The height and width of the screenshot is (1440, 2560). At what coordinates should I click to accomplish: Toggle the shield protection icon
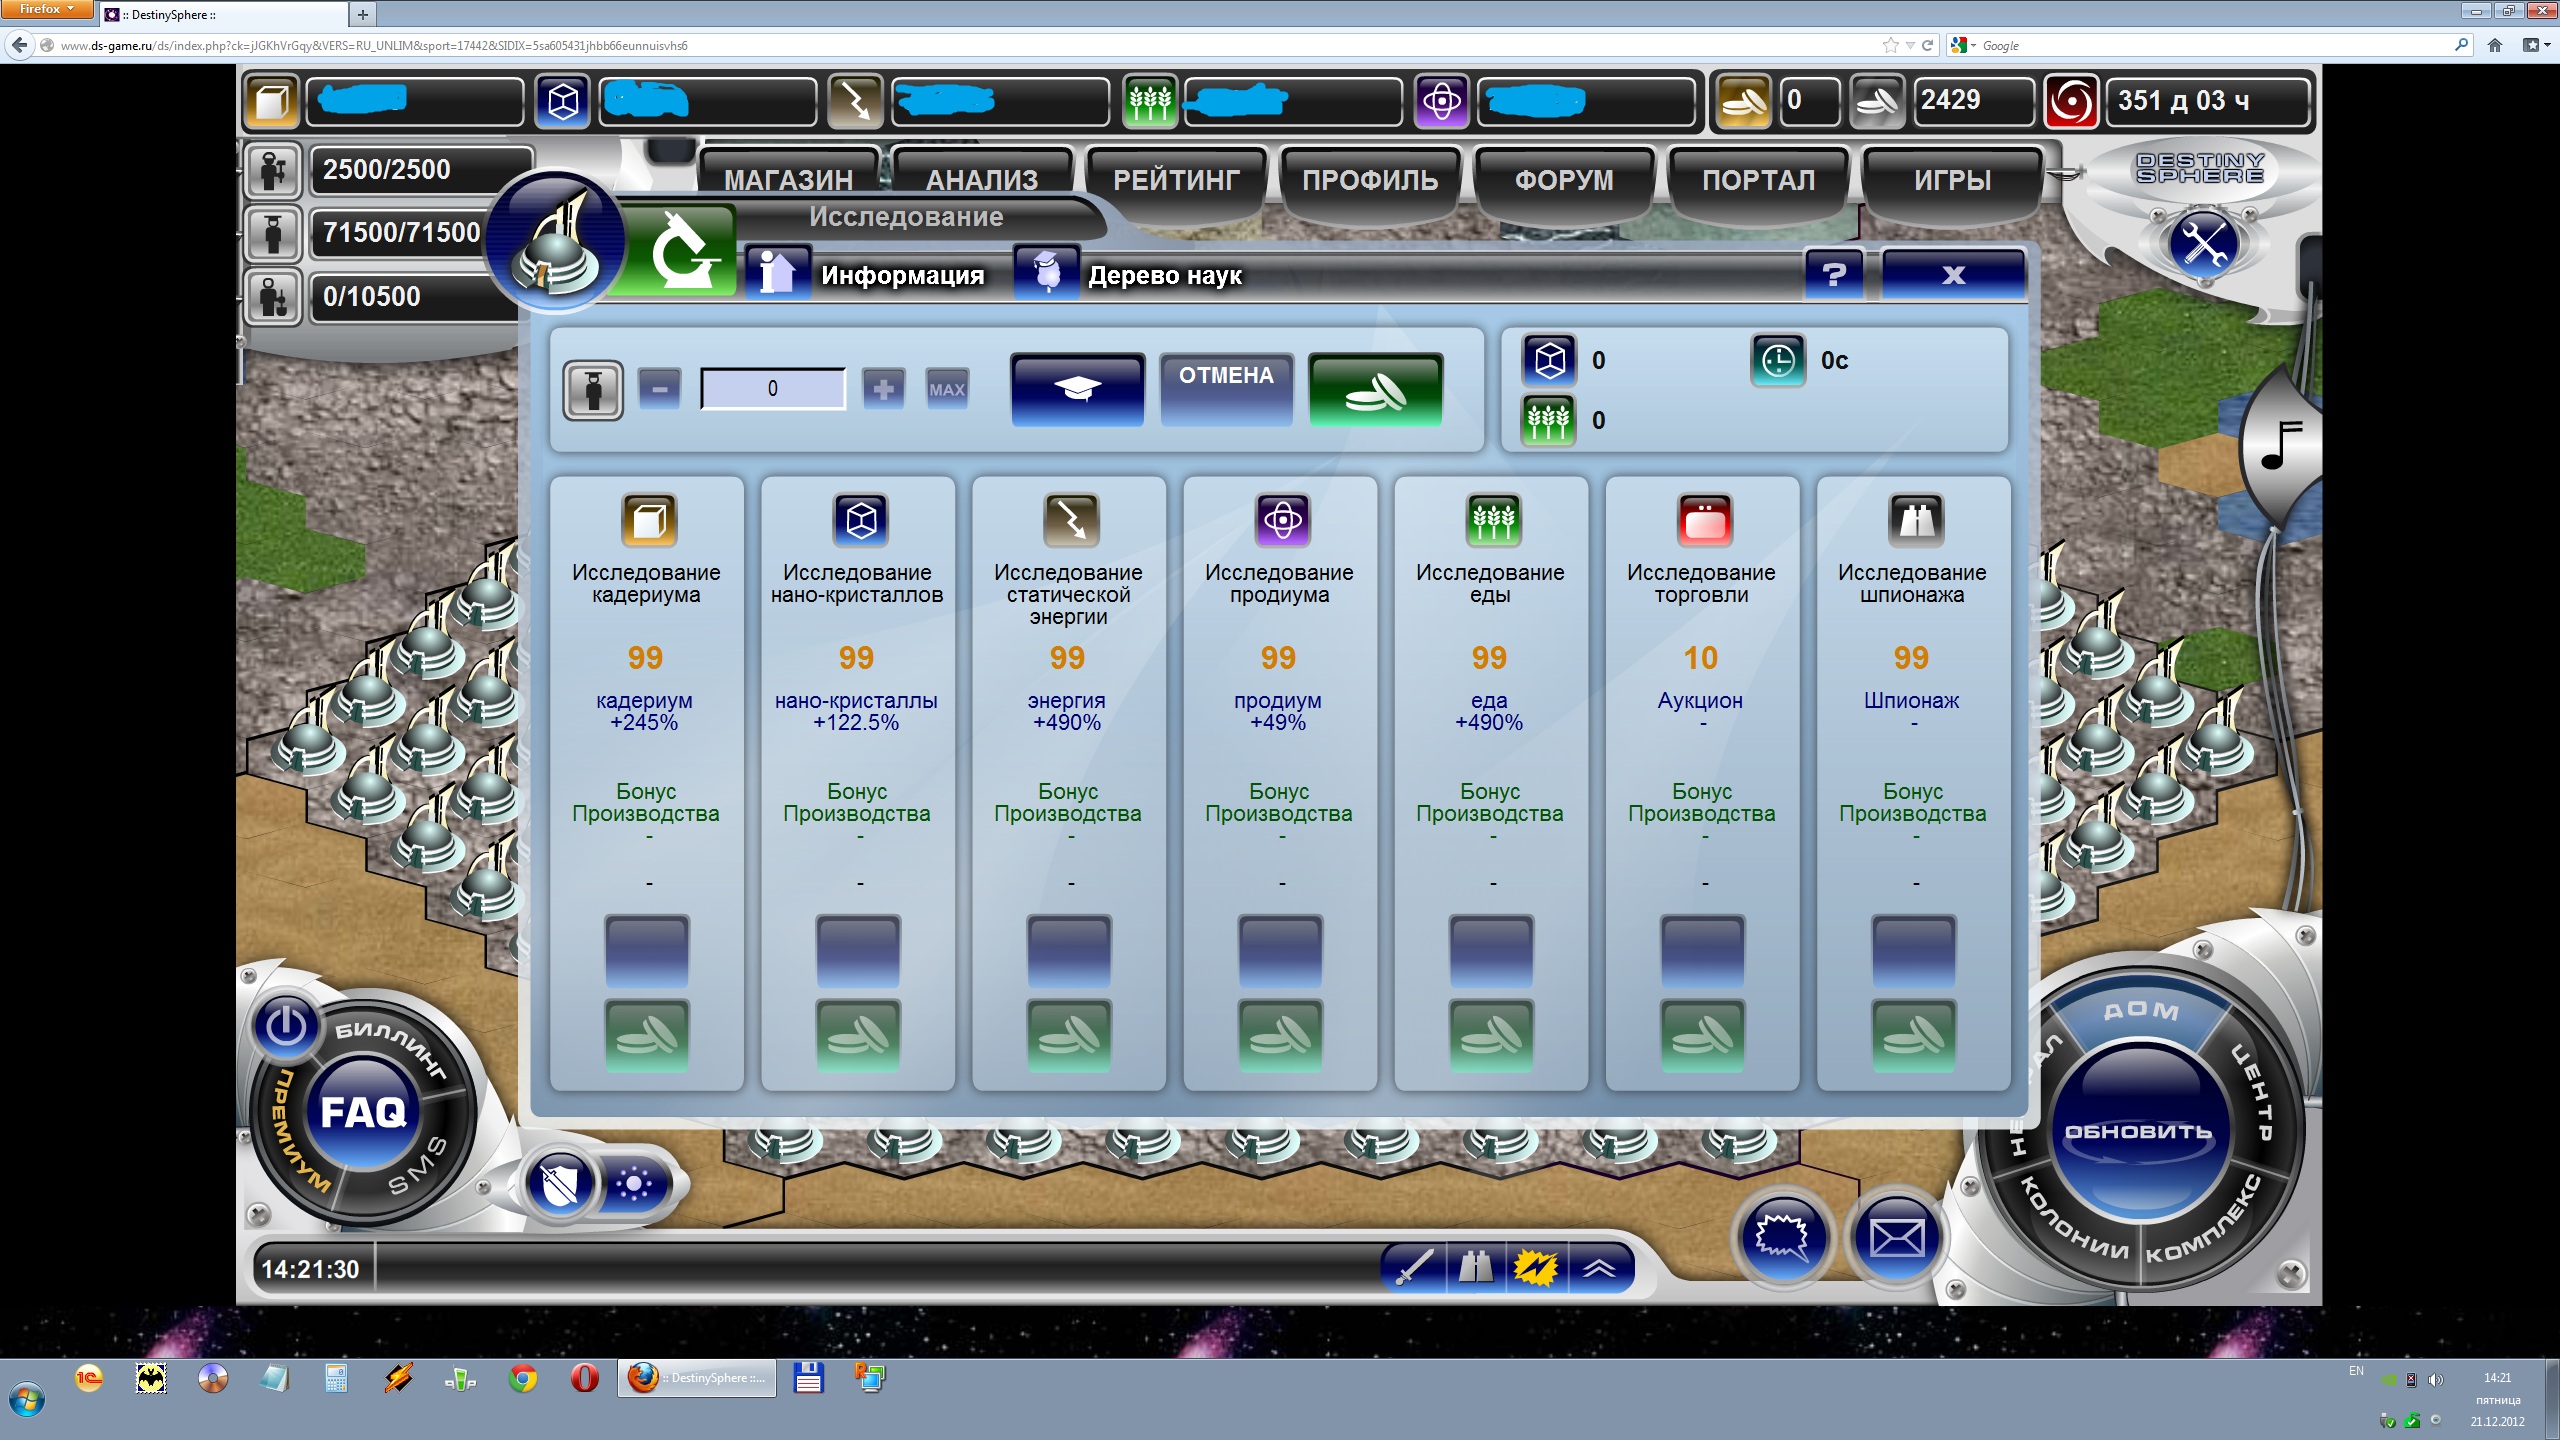point(560,1186)
